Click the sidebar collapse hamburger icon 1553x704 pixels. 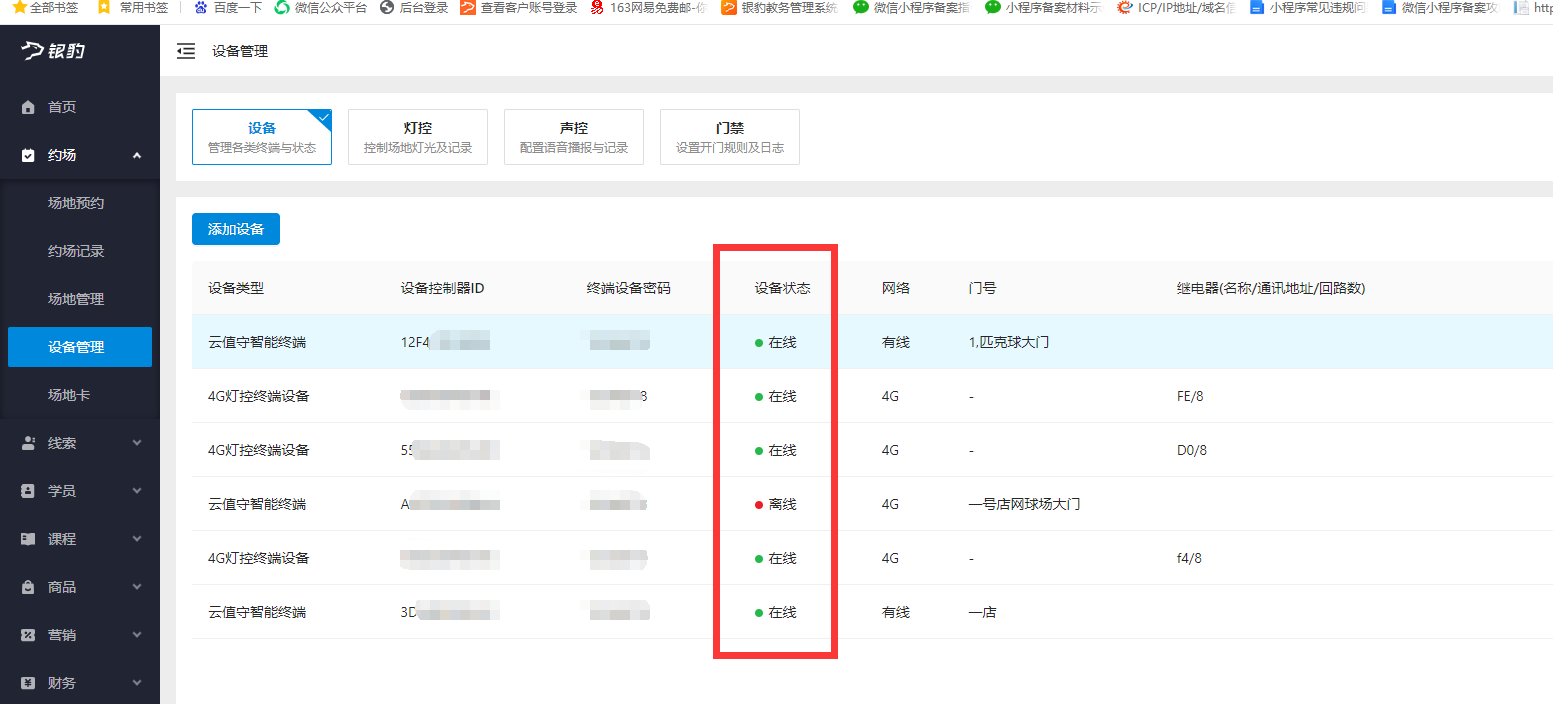(186, 50)
